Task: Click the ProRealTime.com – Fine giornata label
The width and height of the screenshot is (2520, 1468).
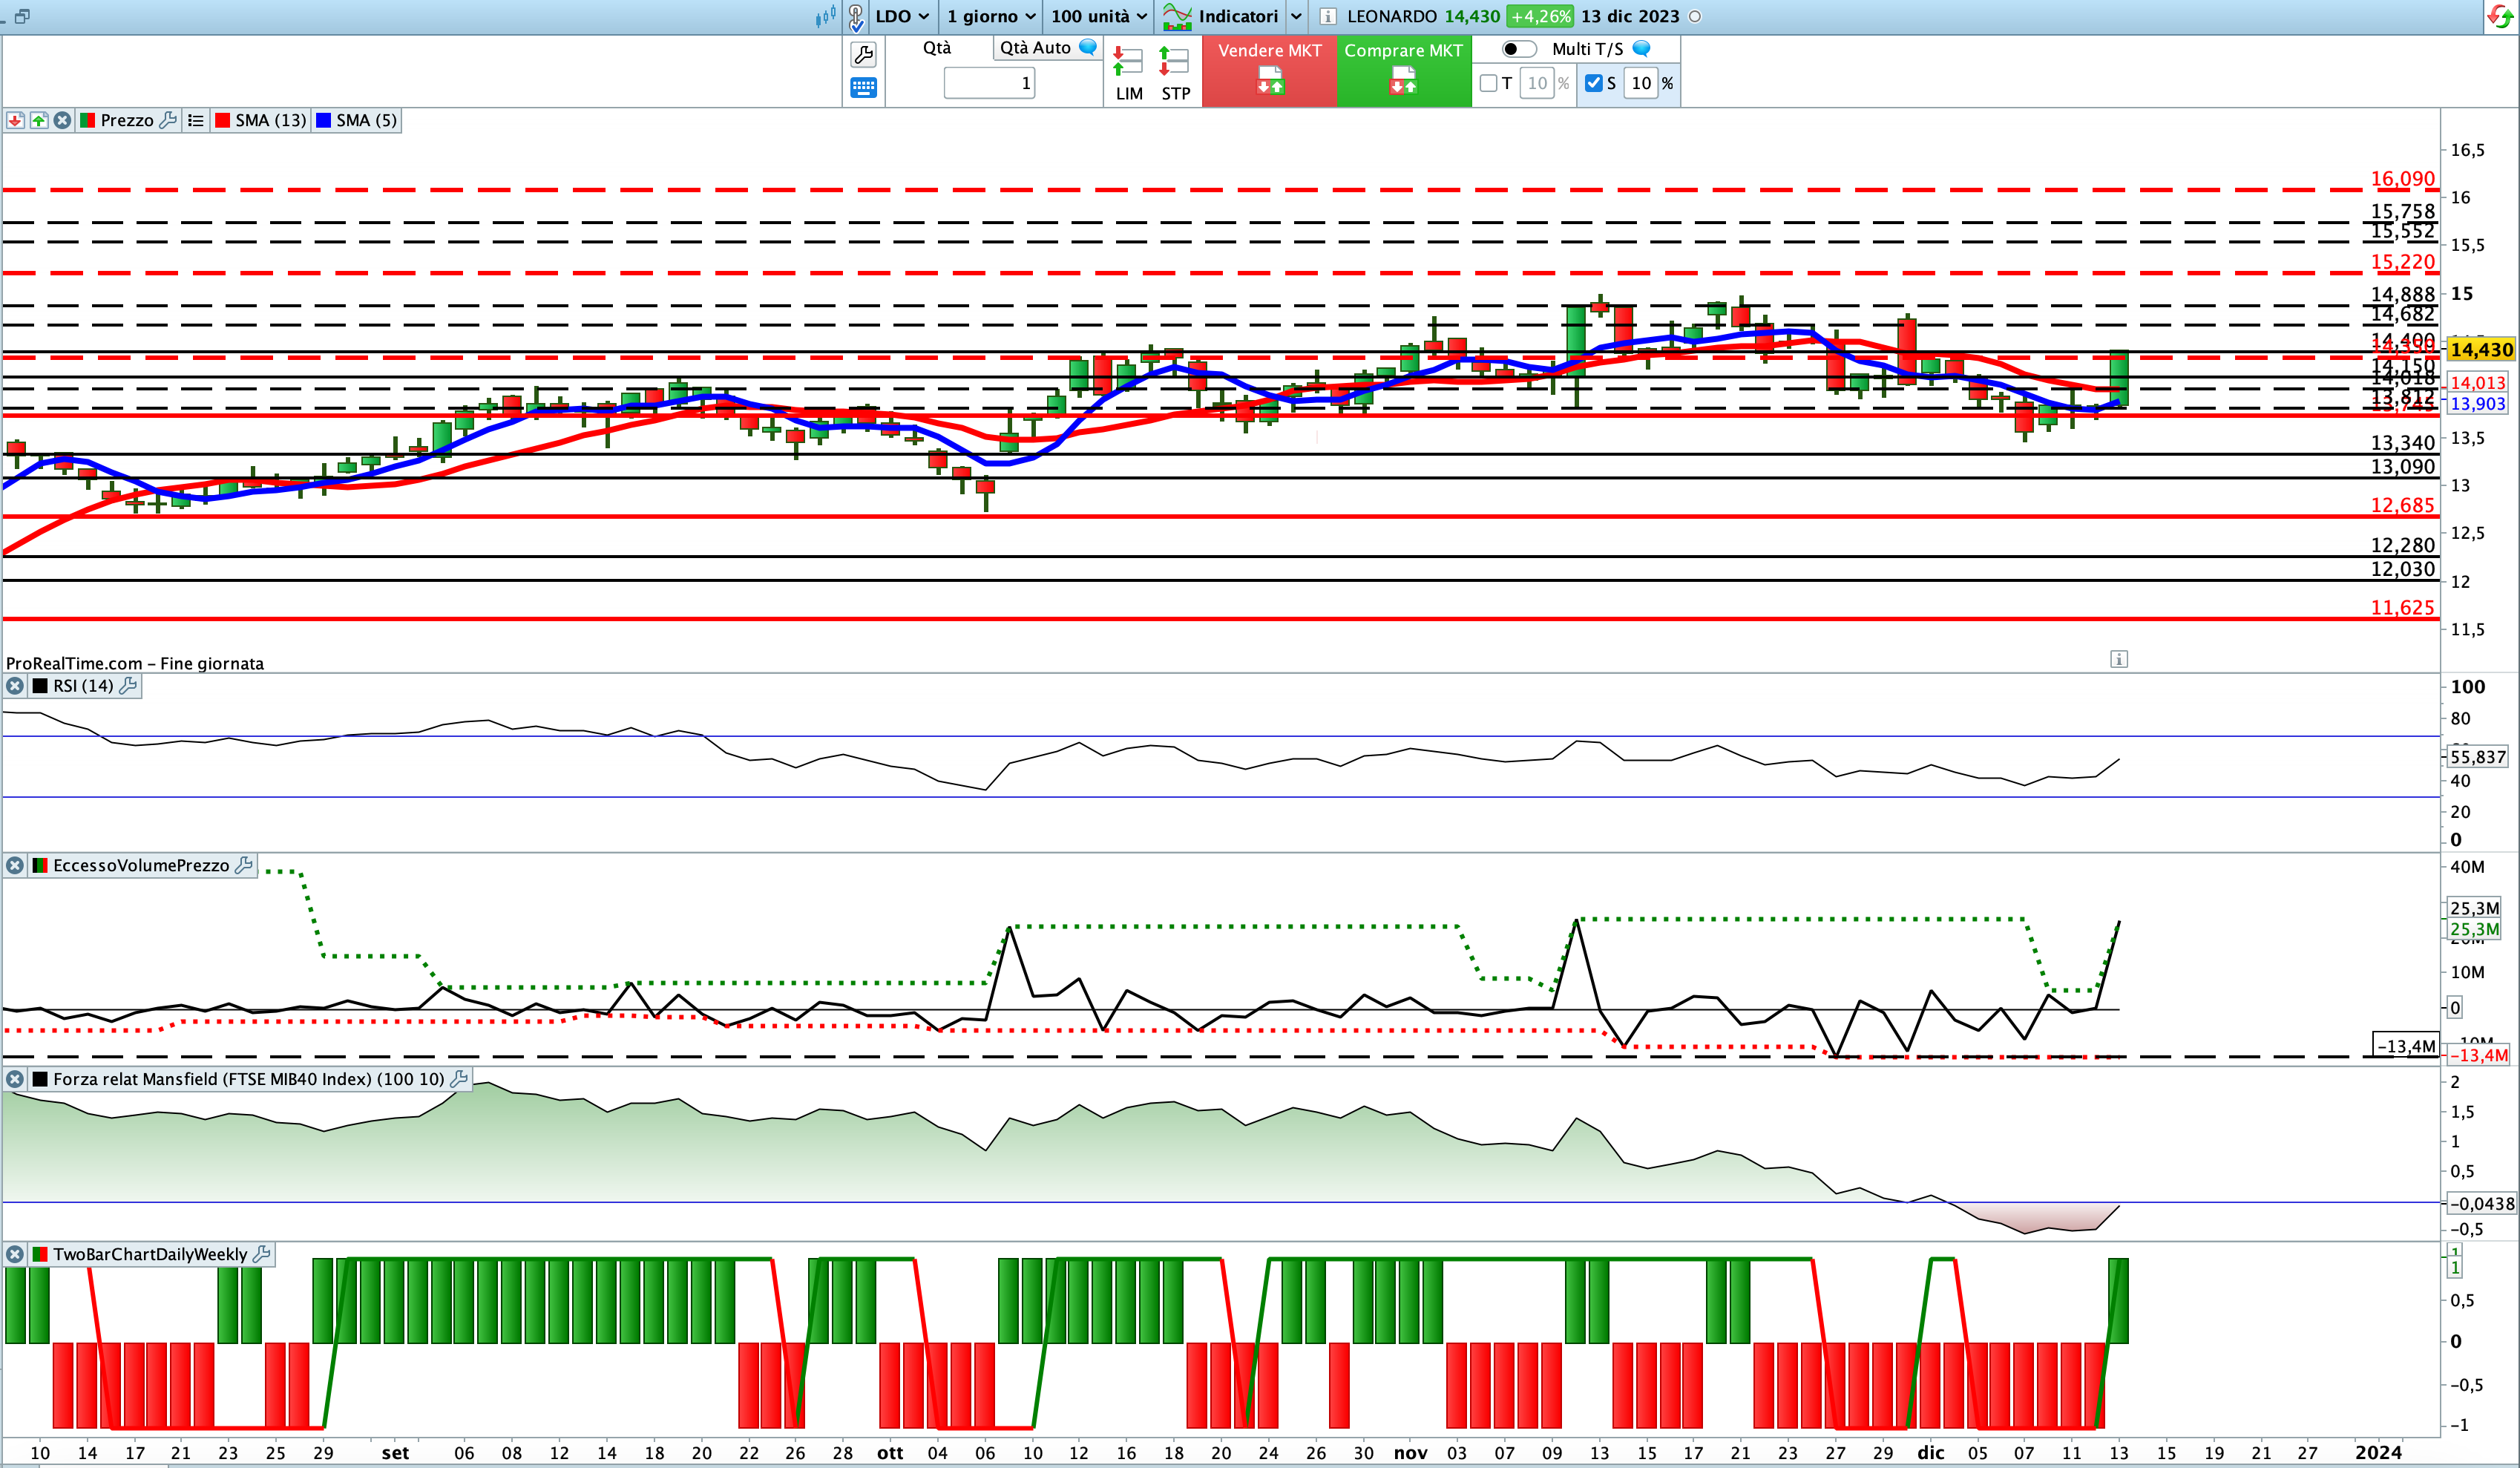Action: [135, 663]
